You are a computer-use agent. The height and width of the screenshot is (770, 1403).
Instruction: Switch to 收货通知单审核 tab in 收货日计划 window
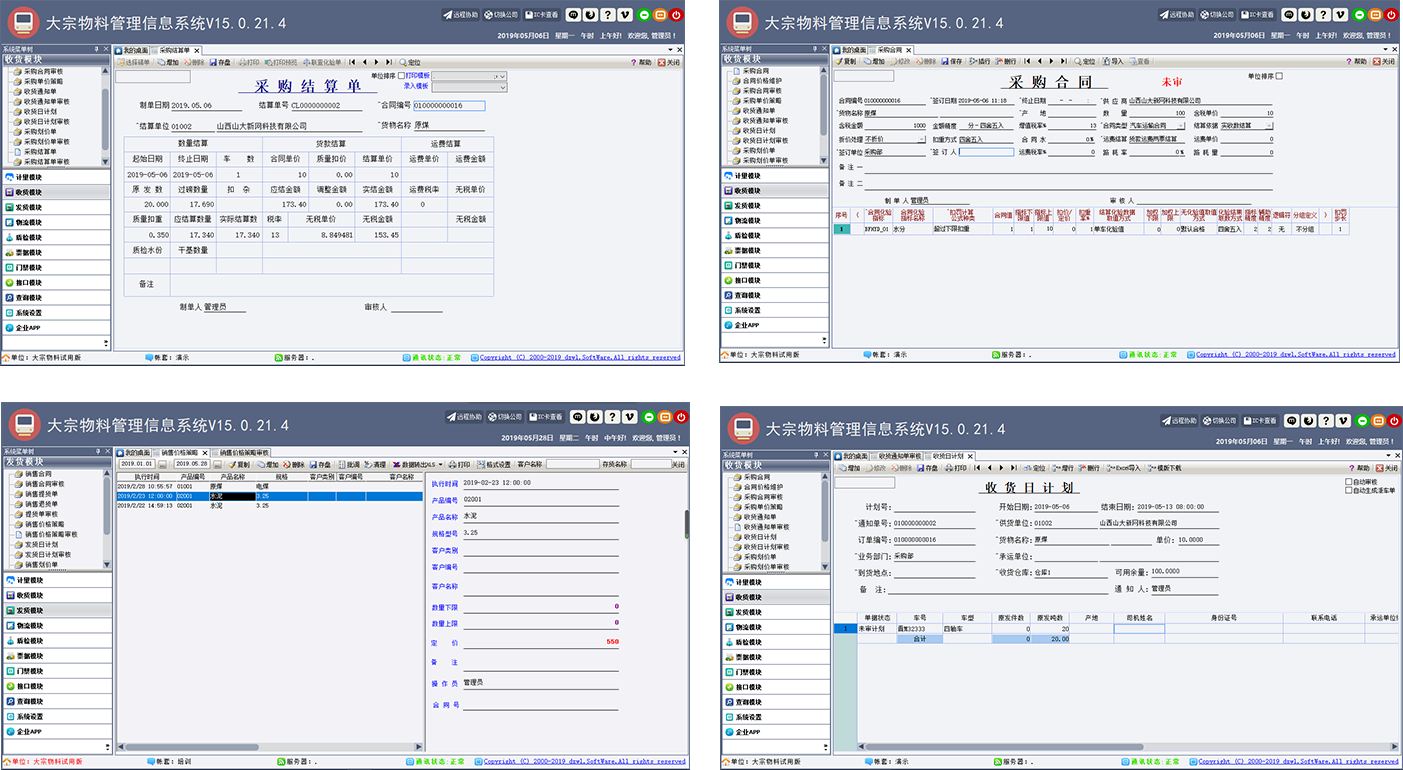[x=897, y=456]
